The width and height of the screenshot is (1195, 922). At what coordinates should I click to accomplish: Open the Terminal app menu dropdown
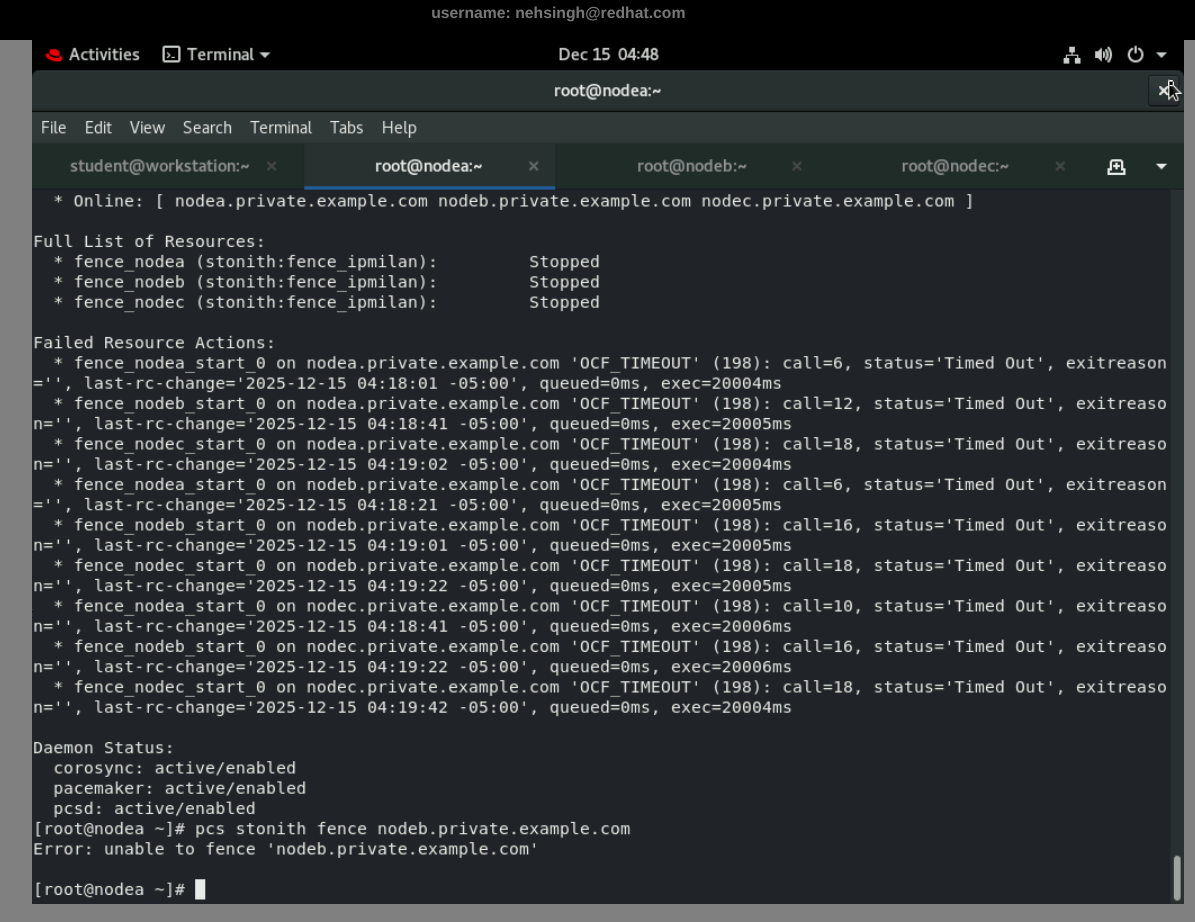217,55
